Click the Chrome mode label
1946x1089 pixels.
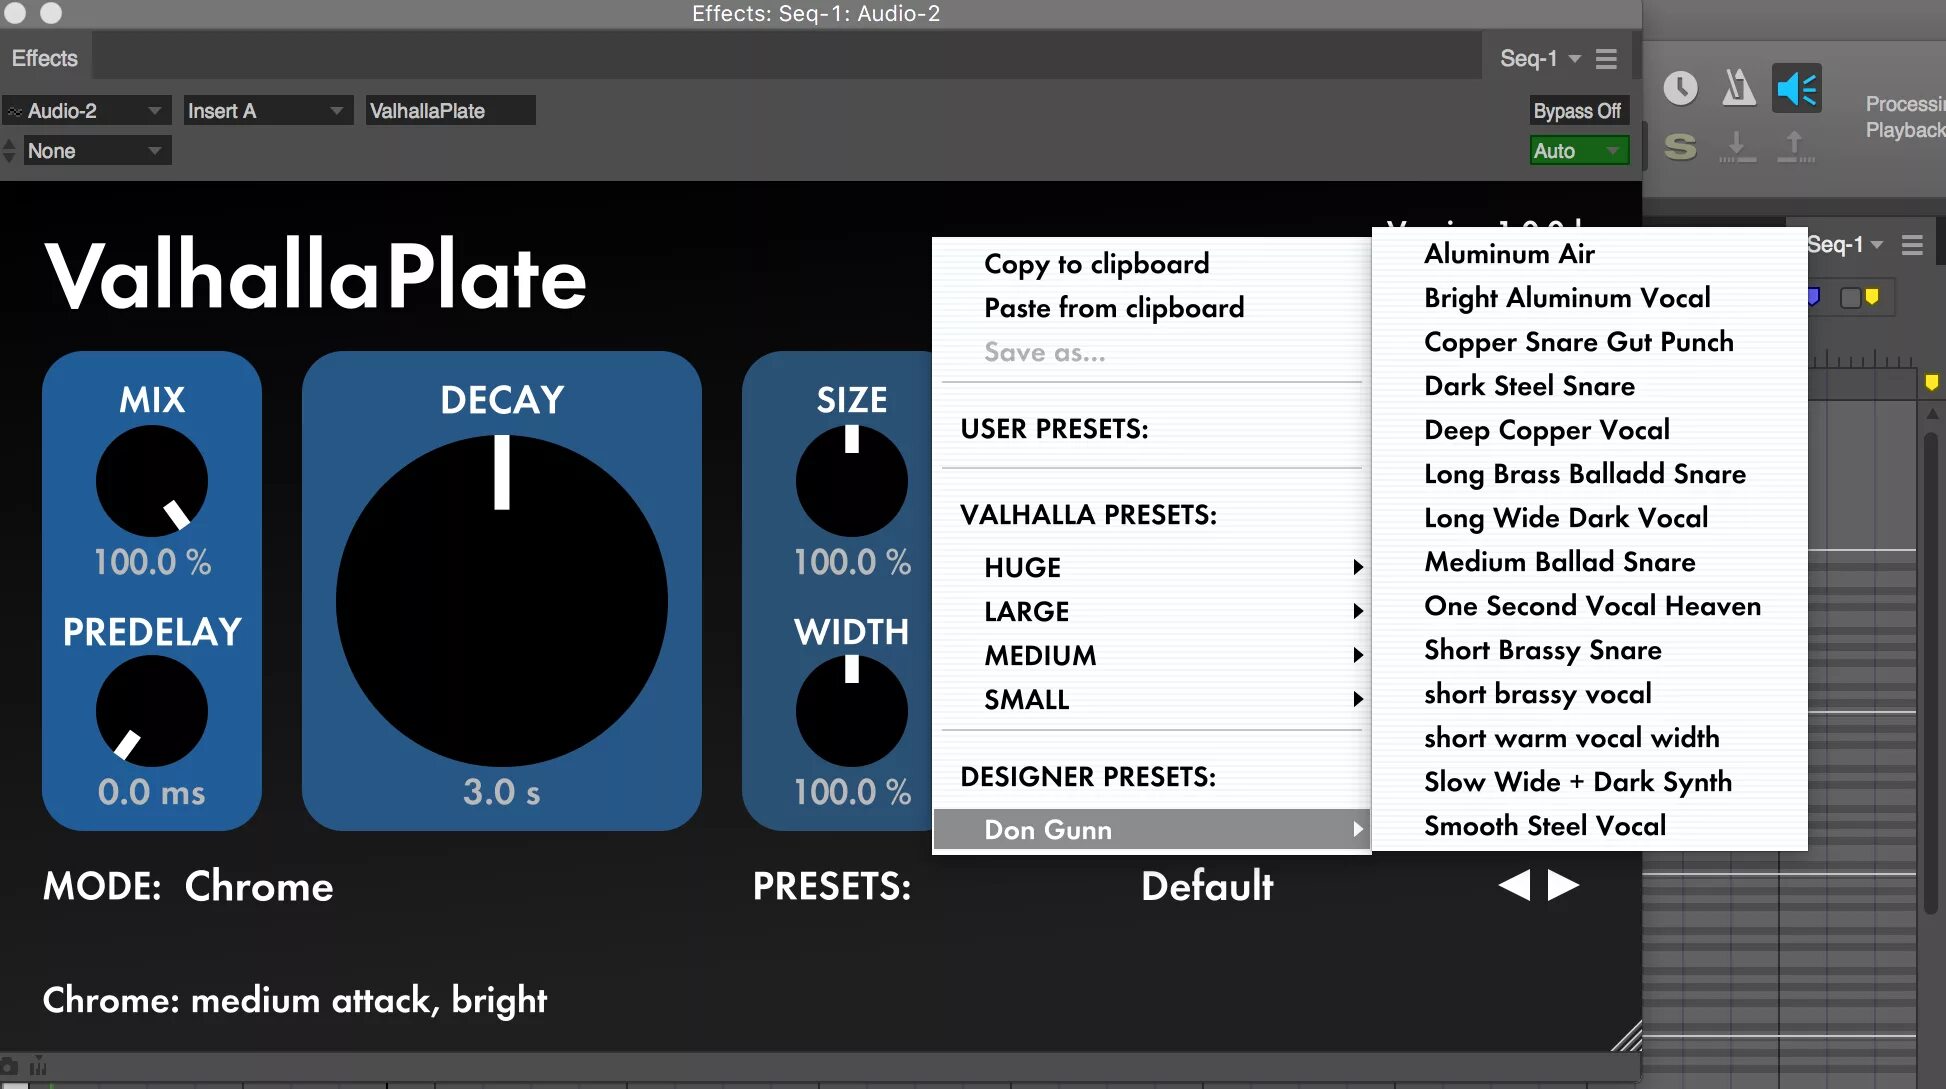pyautogui.click(x=258, y=887)
